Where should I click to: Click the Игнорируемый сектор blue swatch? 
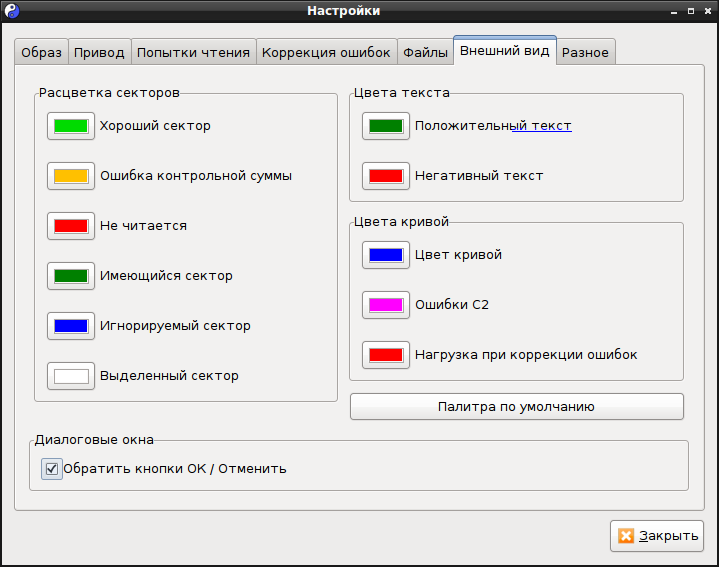[71, 326]
